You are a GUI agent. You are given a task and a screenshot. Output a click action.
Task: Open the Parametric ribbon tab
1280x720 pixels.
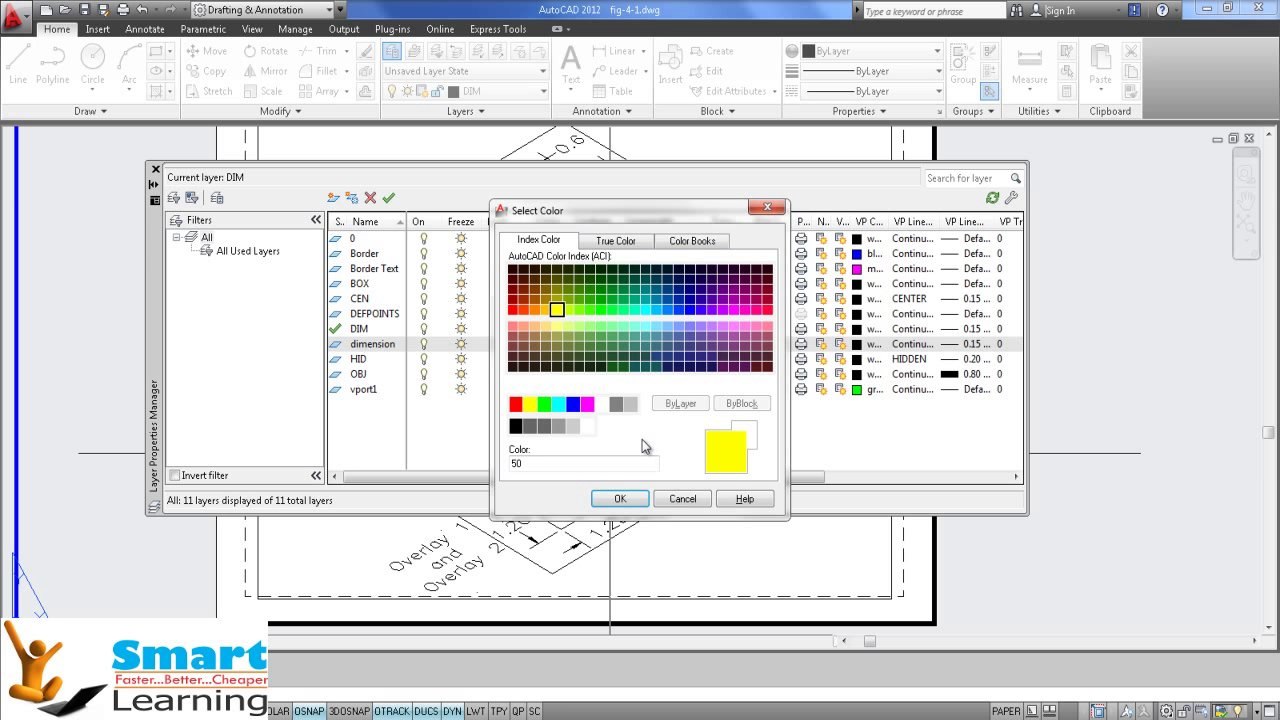click(203, 29)
